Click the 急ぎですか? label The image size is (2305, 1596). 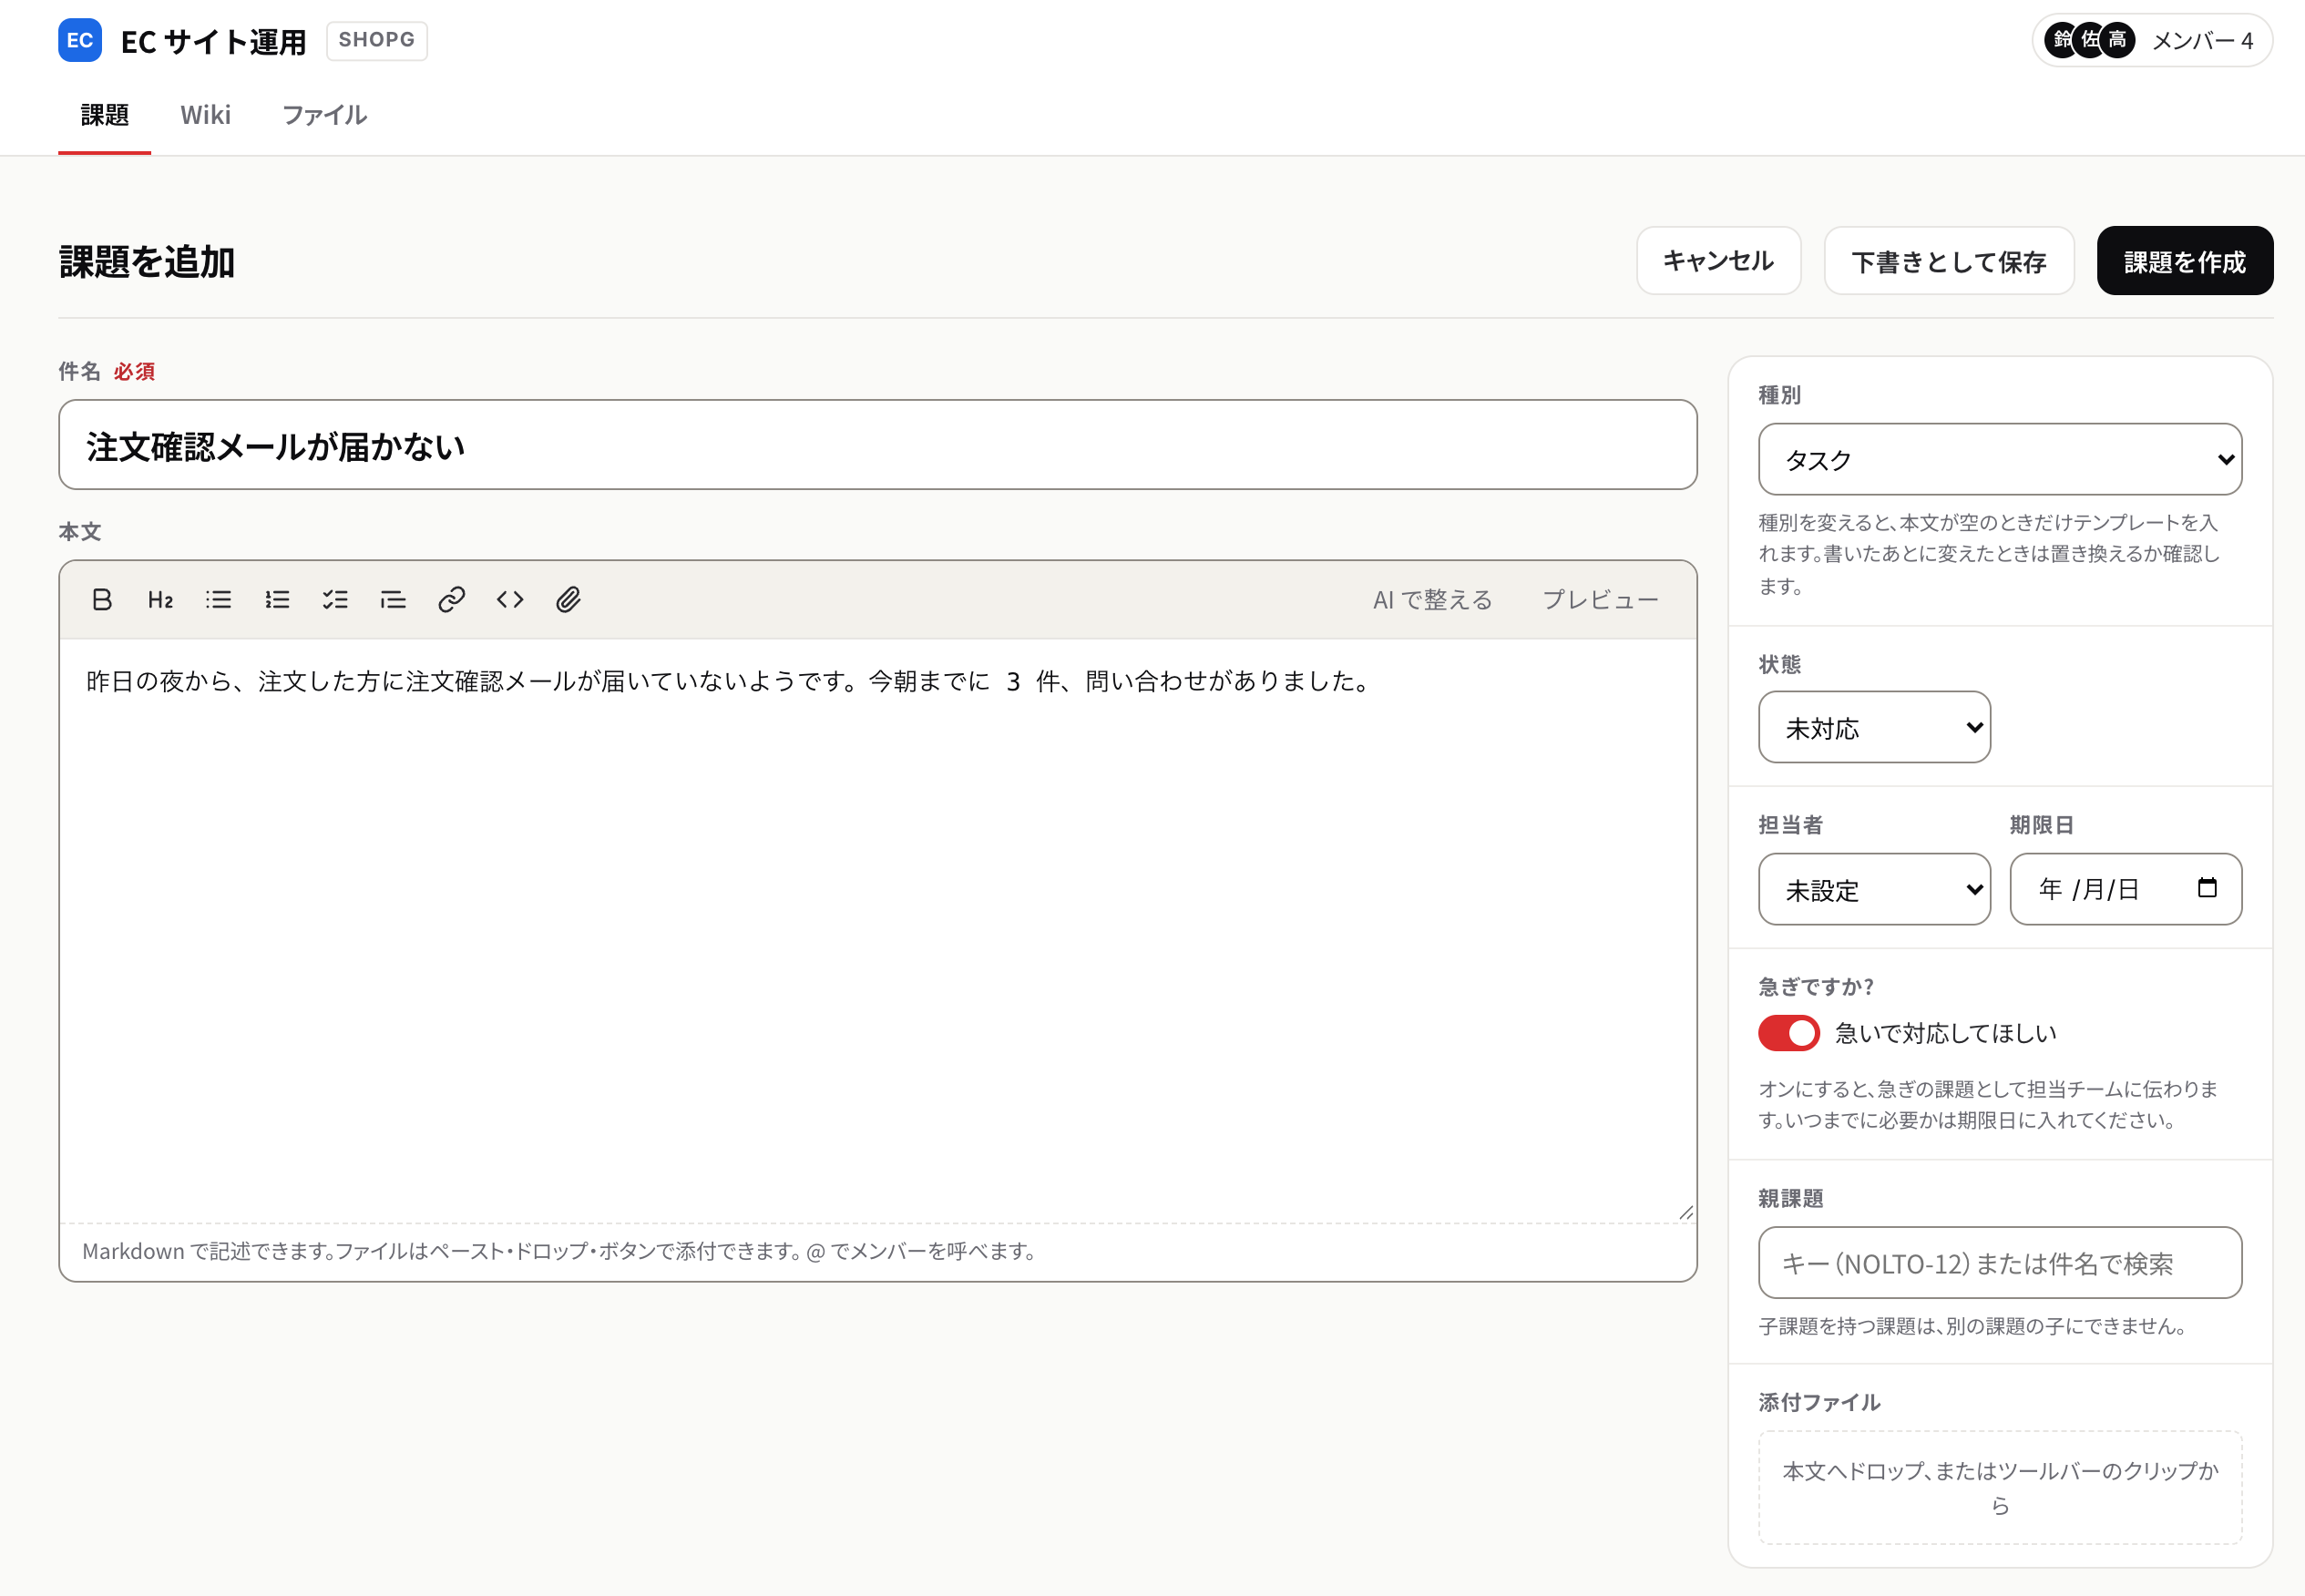pyautogui.click(x=1816, y=987)
